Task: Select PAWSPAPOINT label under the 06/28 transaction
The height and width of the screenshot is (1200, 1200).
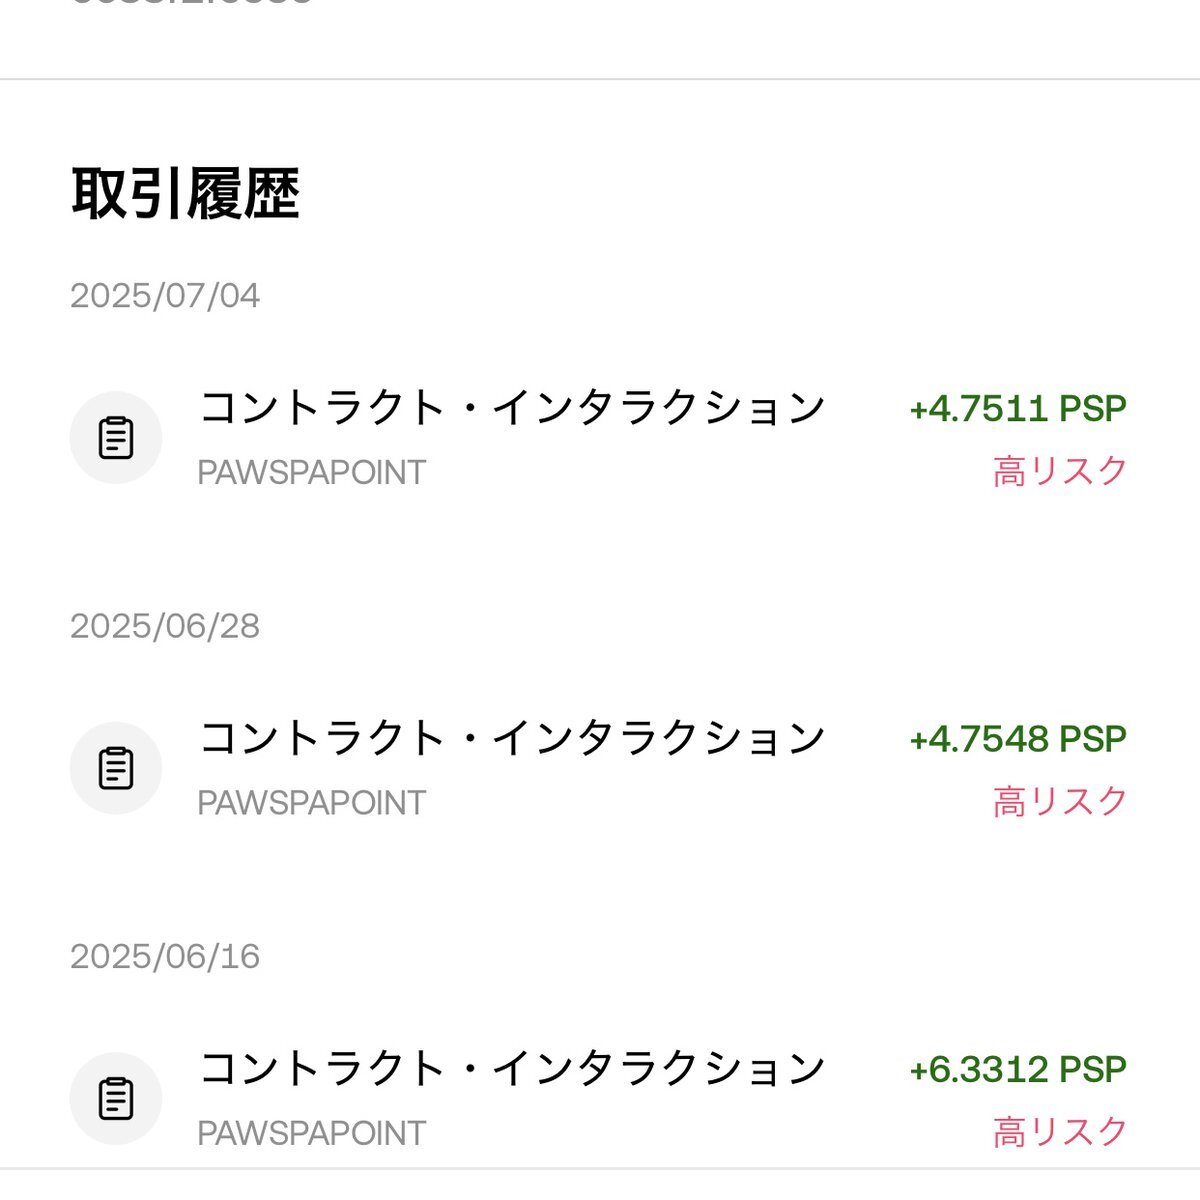Action: click(312, 802)
